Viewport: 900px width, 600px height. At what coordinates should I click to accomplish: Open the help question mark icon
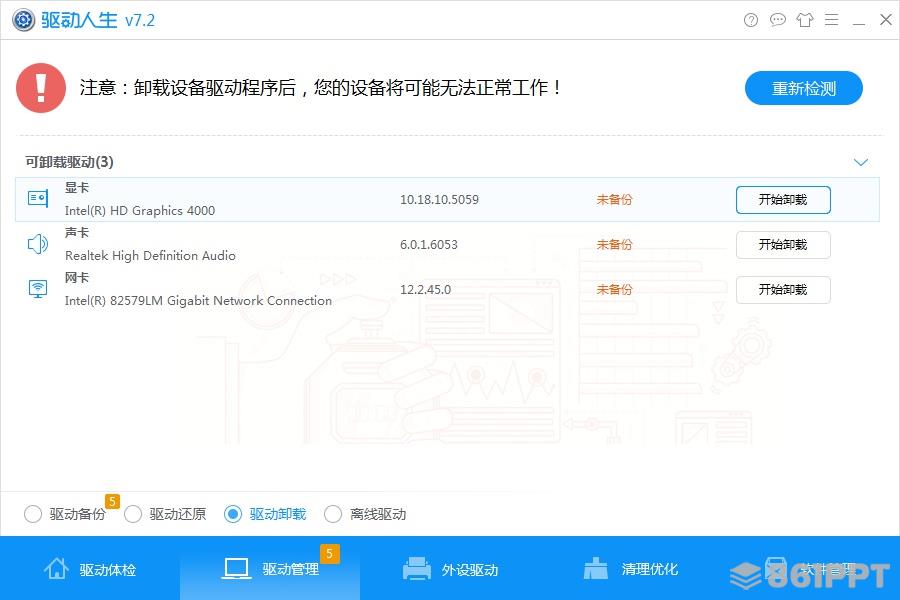click(751, 20)
